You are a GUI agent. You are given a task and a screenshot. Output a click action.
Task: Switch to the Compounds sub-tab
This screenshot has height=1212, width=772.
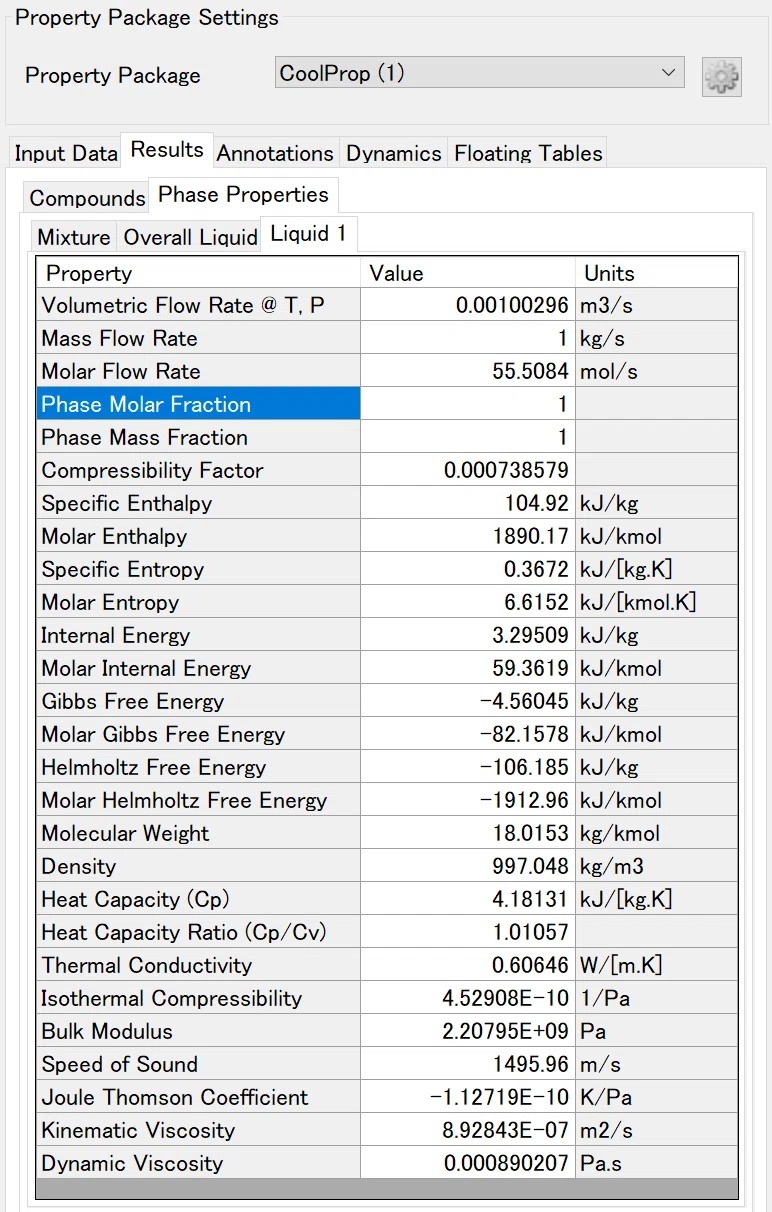click(x=87, y=198)
